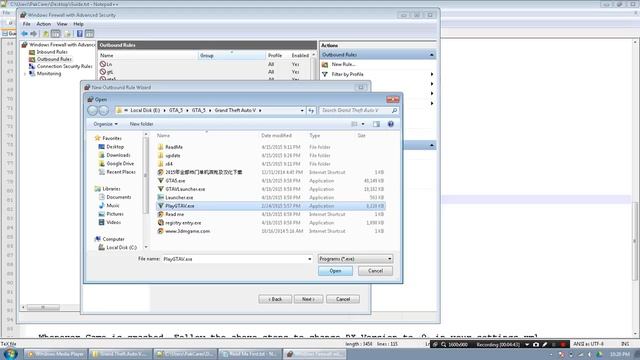Switch to Windows Media Player taskbar item

[56, 354]
